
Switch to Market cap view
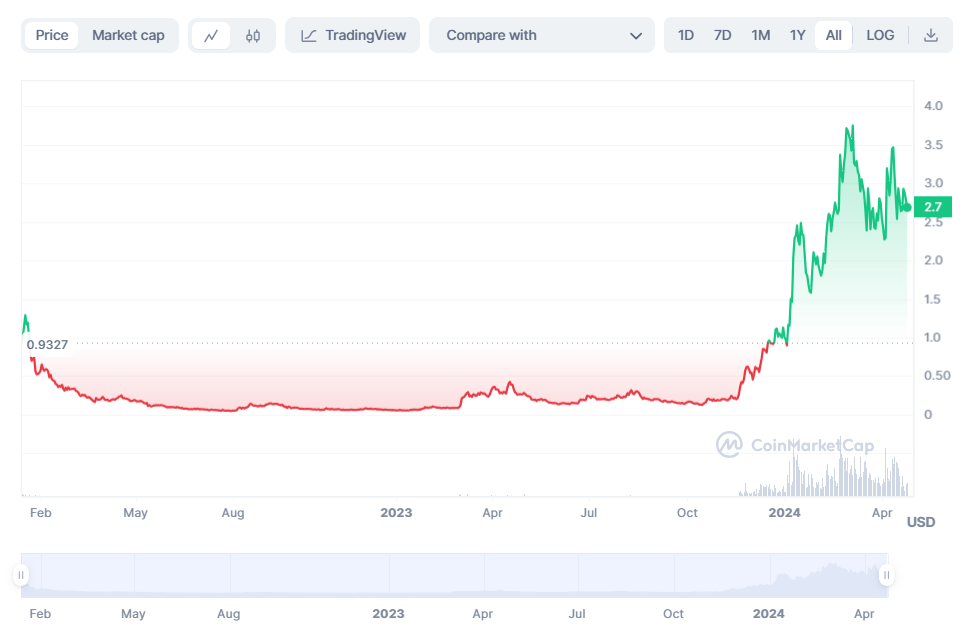(x=128, y=35)
